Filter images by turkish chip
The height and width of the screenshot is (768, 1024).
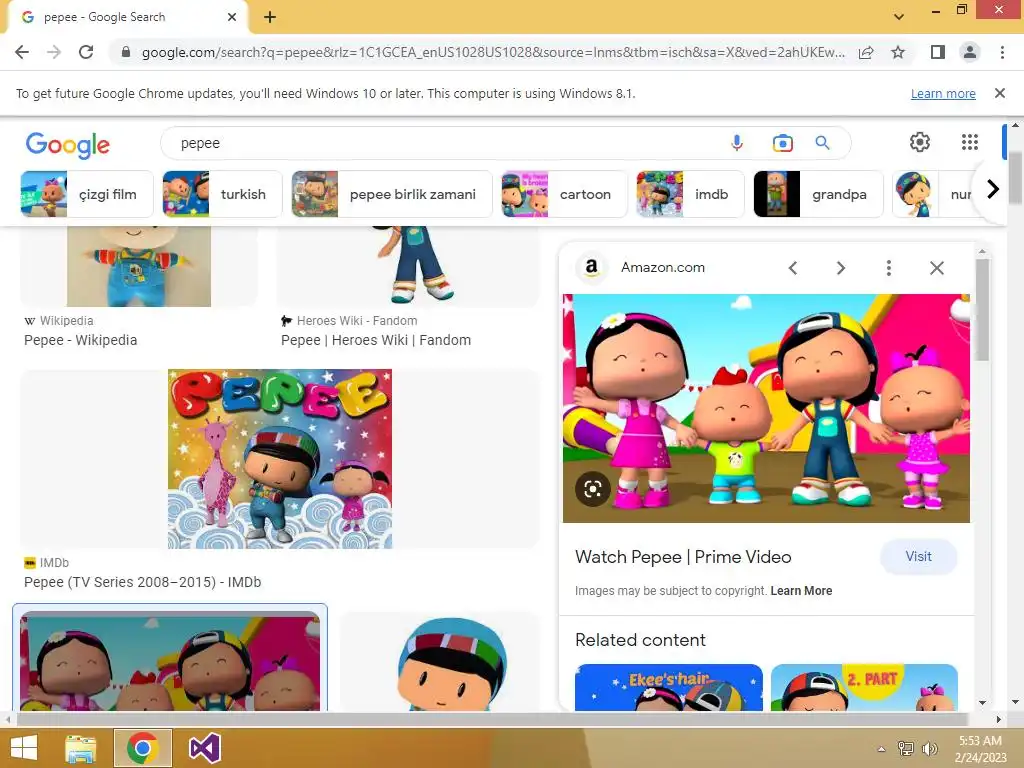click(222, 194)
